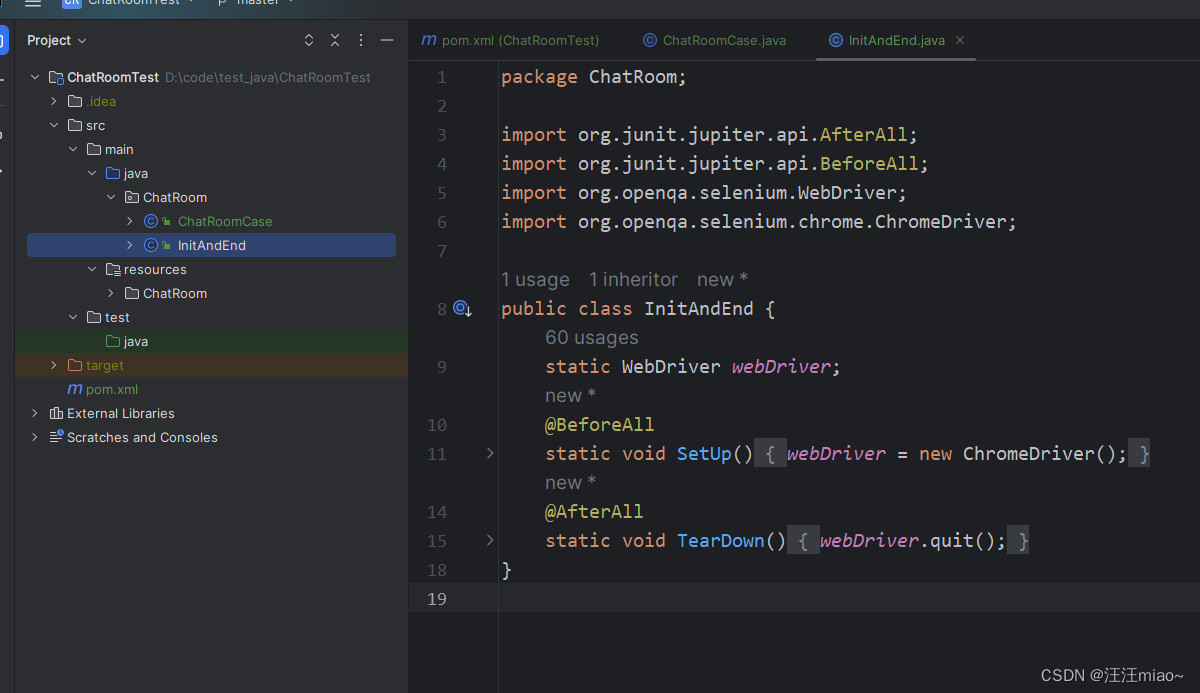
Task: Collapse the src folder chevron
Action: tap(54, 125)
